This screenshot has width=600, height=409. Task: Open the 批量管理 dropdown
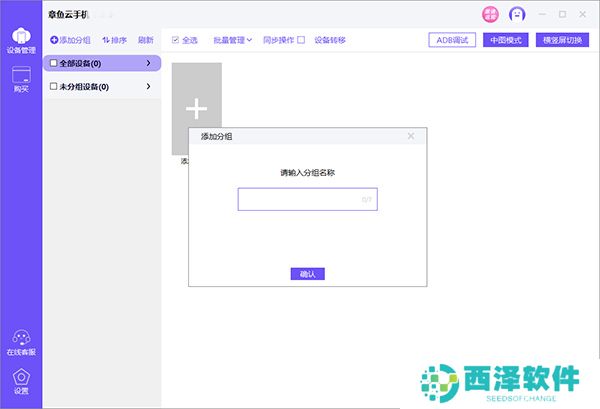233,40
